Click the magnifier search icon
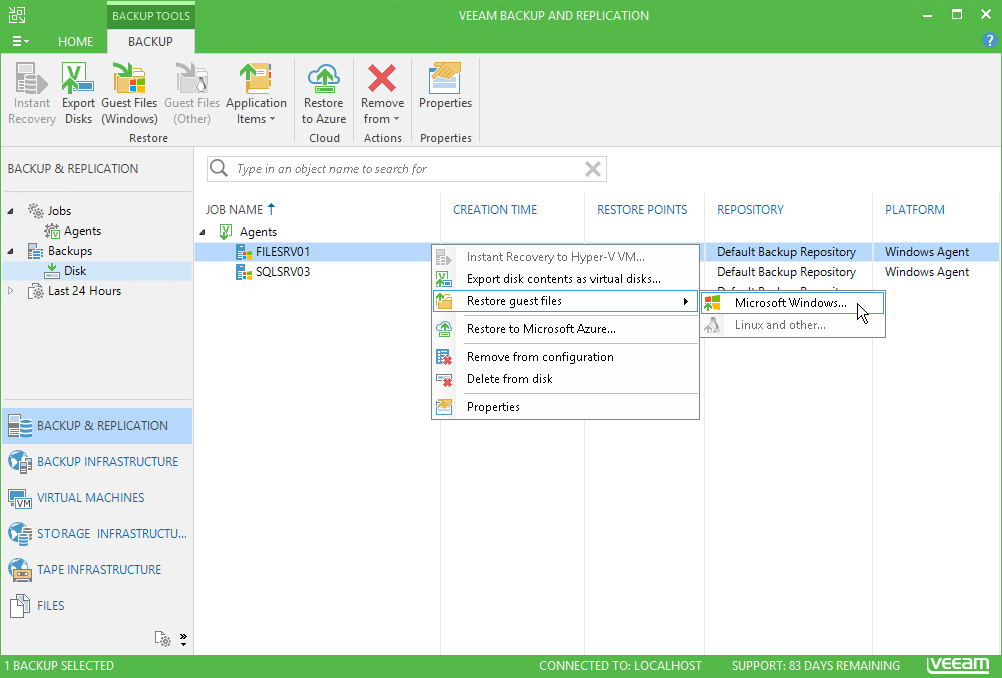Viewport: 1002px width, 678px height. [219, 168]
